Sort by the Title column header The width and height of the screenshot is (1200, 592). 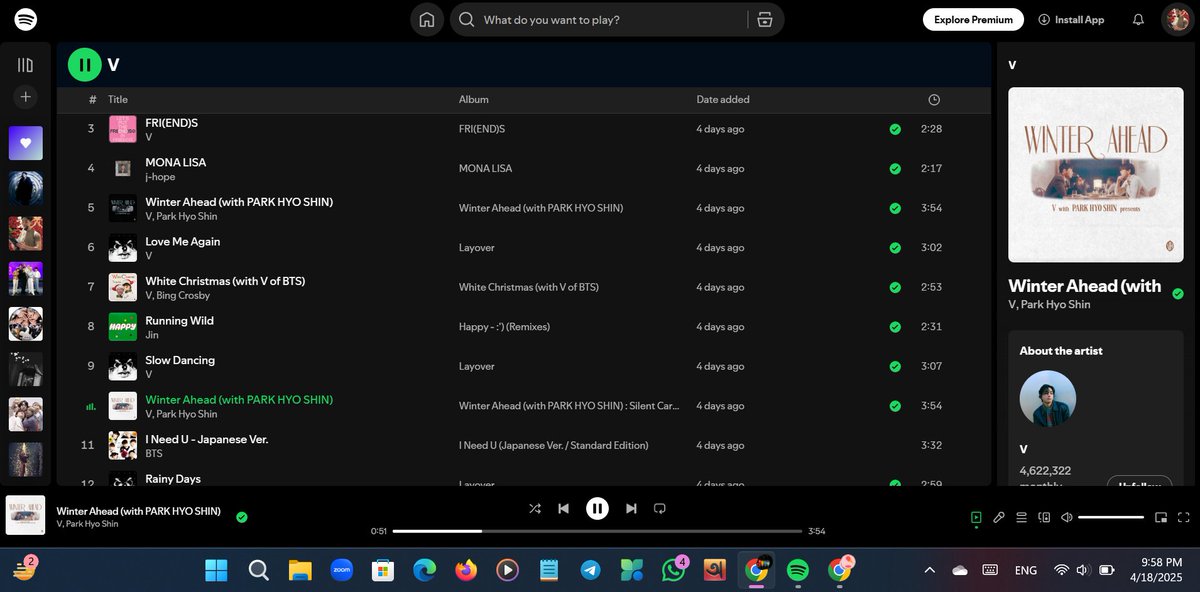(118, 99)
